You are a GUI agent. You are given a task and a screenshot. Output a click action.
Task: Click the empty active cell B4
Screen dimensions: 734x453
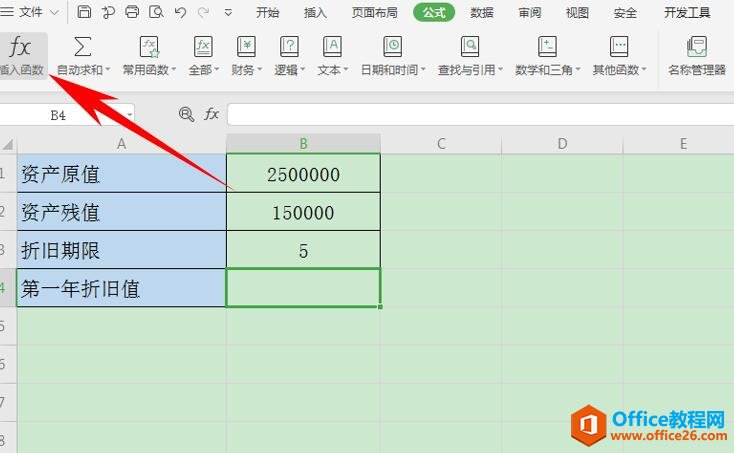(303, 288)
